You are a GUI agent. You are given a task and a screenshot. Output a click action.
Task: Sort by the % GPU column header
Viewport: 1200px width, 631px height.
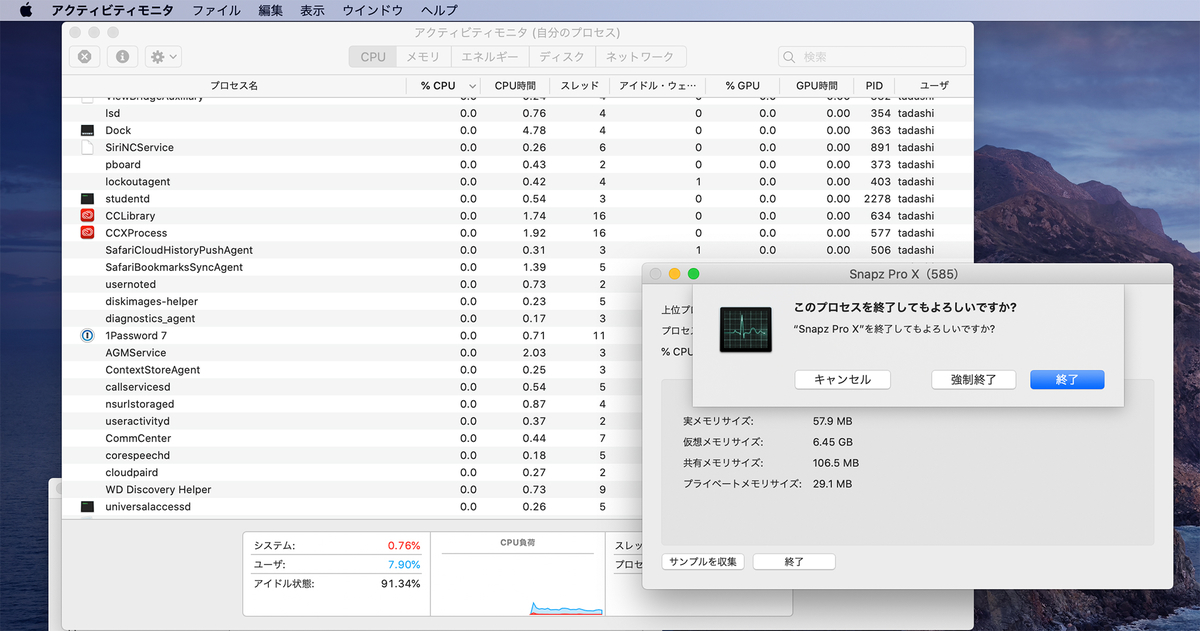point(742,86)
